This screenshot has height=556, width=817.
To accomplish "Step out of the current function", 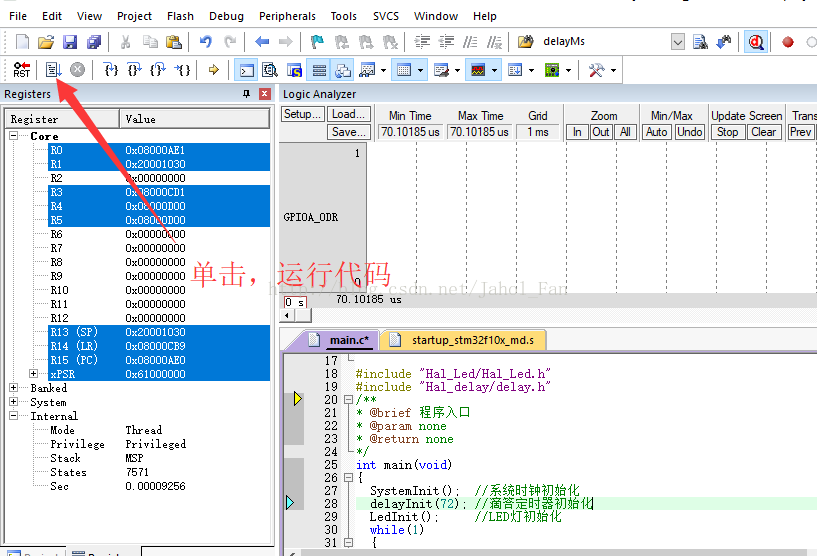I will (x=158, y=69).
